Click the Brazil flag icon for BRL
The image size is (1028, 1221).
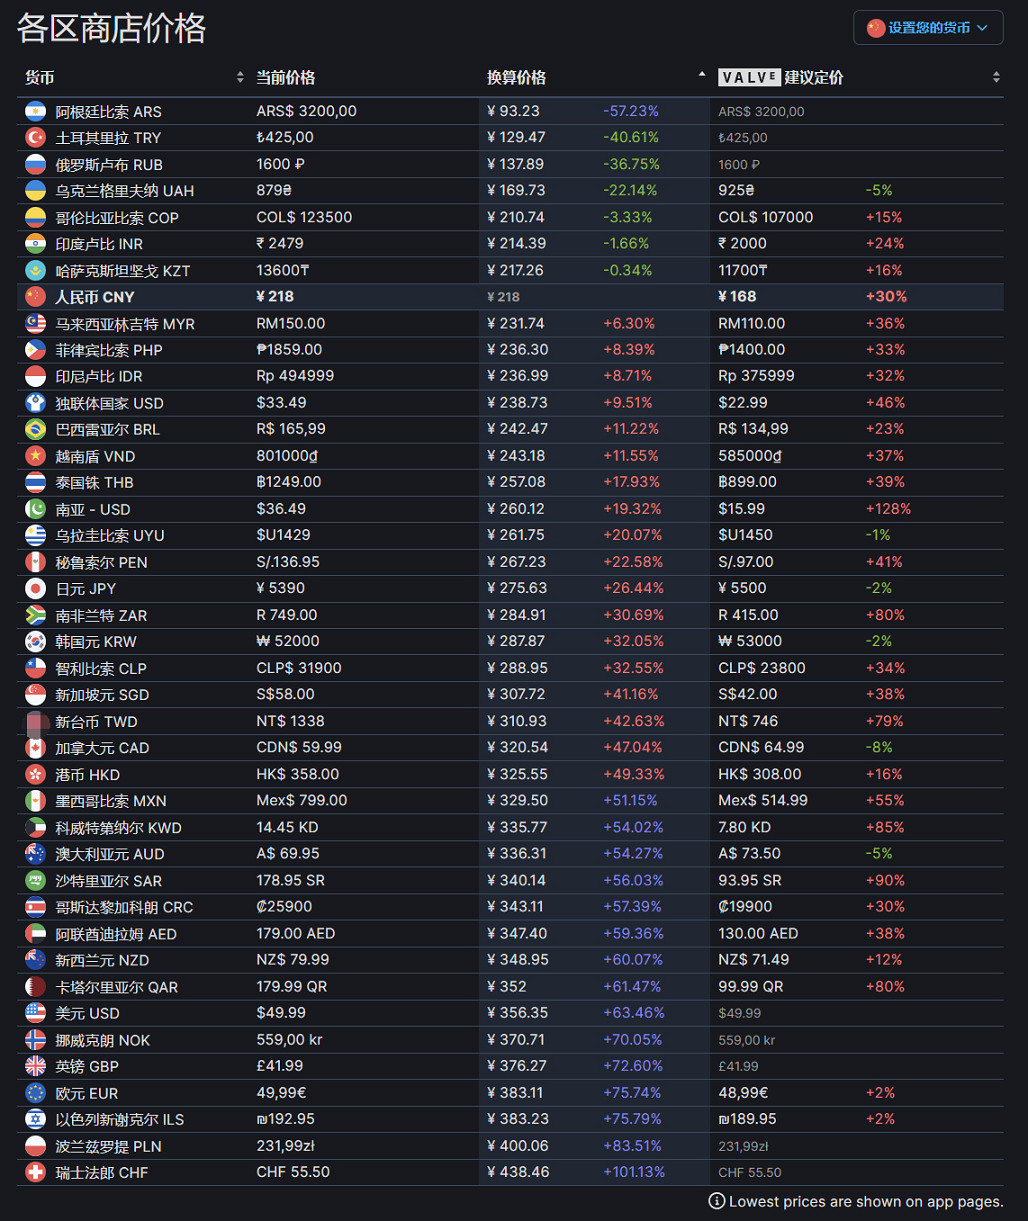point(36,429)
